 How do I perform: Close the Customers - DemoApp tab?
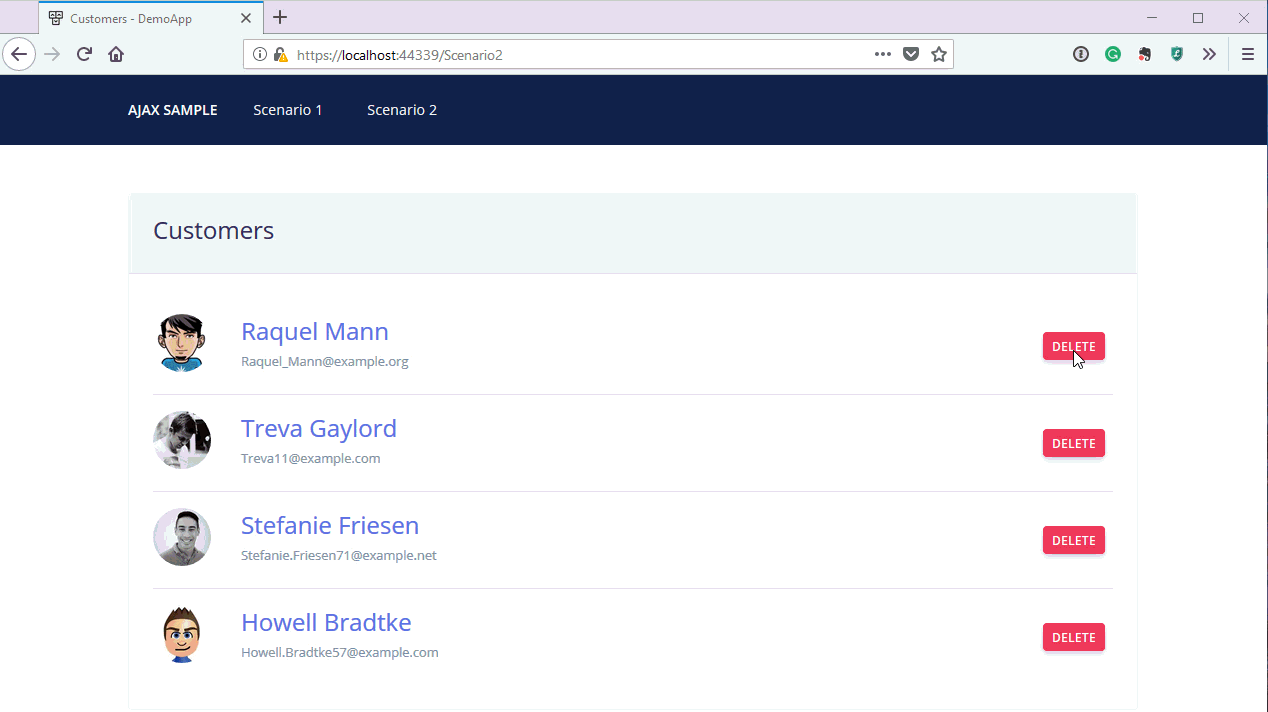click(246, 18)
